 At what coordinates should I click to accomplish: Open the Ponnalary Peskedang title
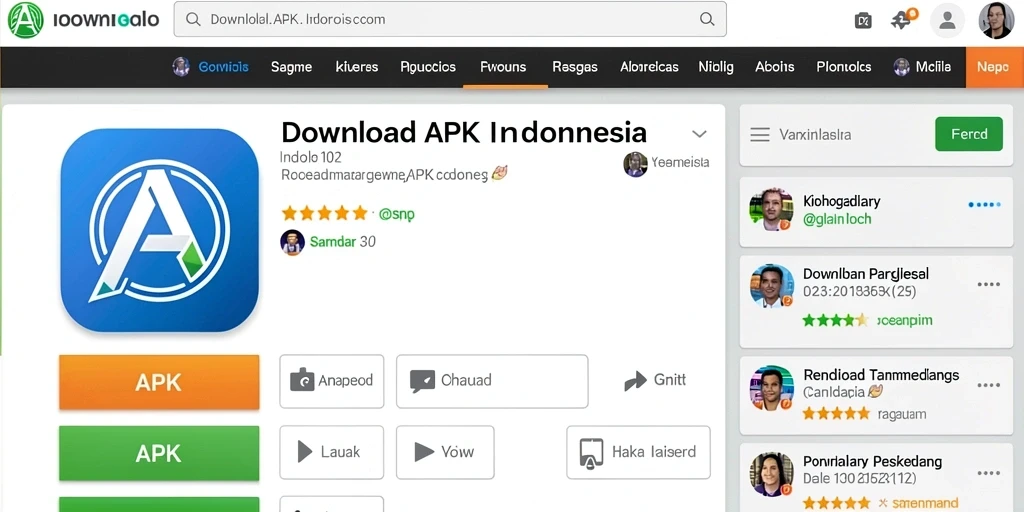[872, 462]
